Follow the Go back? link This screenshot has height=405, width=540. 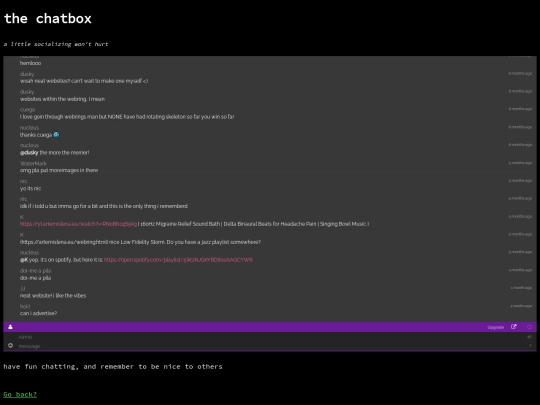click(20, 394)
